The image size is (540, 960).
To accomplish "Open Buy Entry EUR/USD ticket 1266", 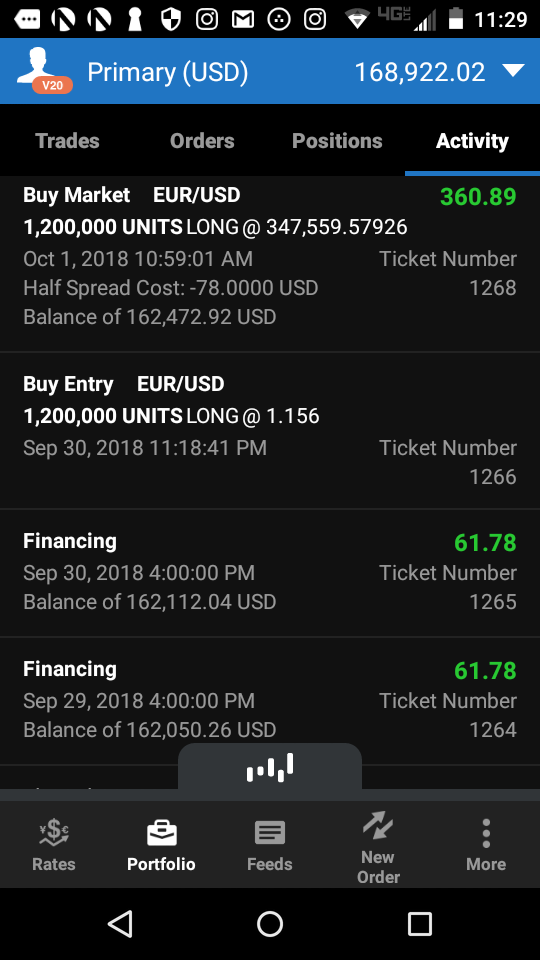I will click(x=270, y=430).
